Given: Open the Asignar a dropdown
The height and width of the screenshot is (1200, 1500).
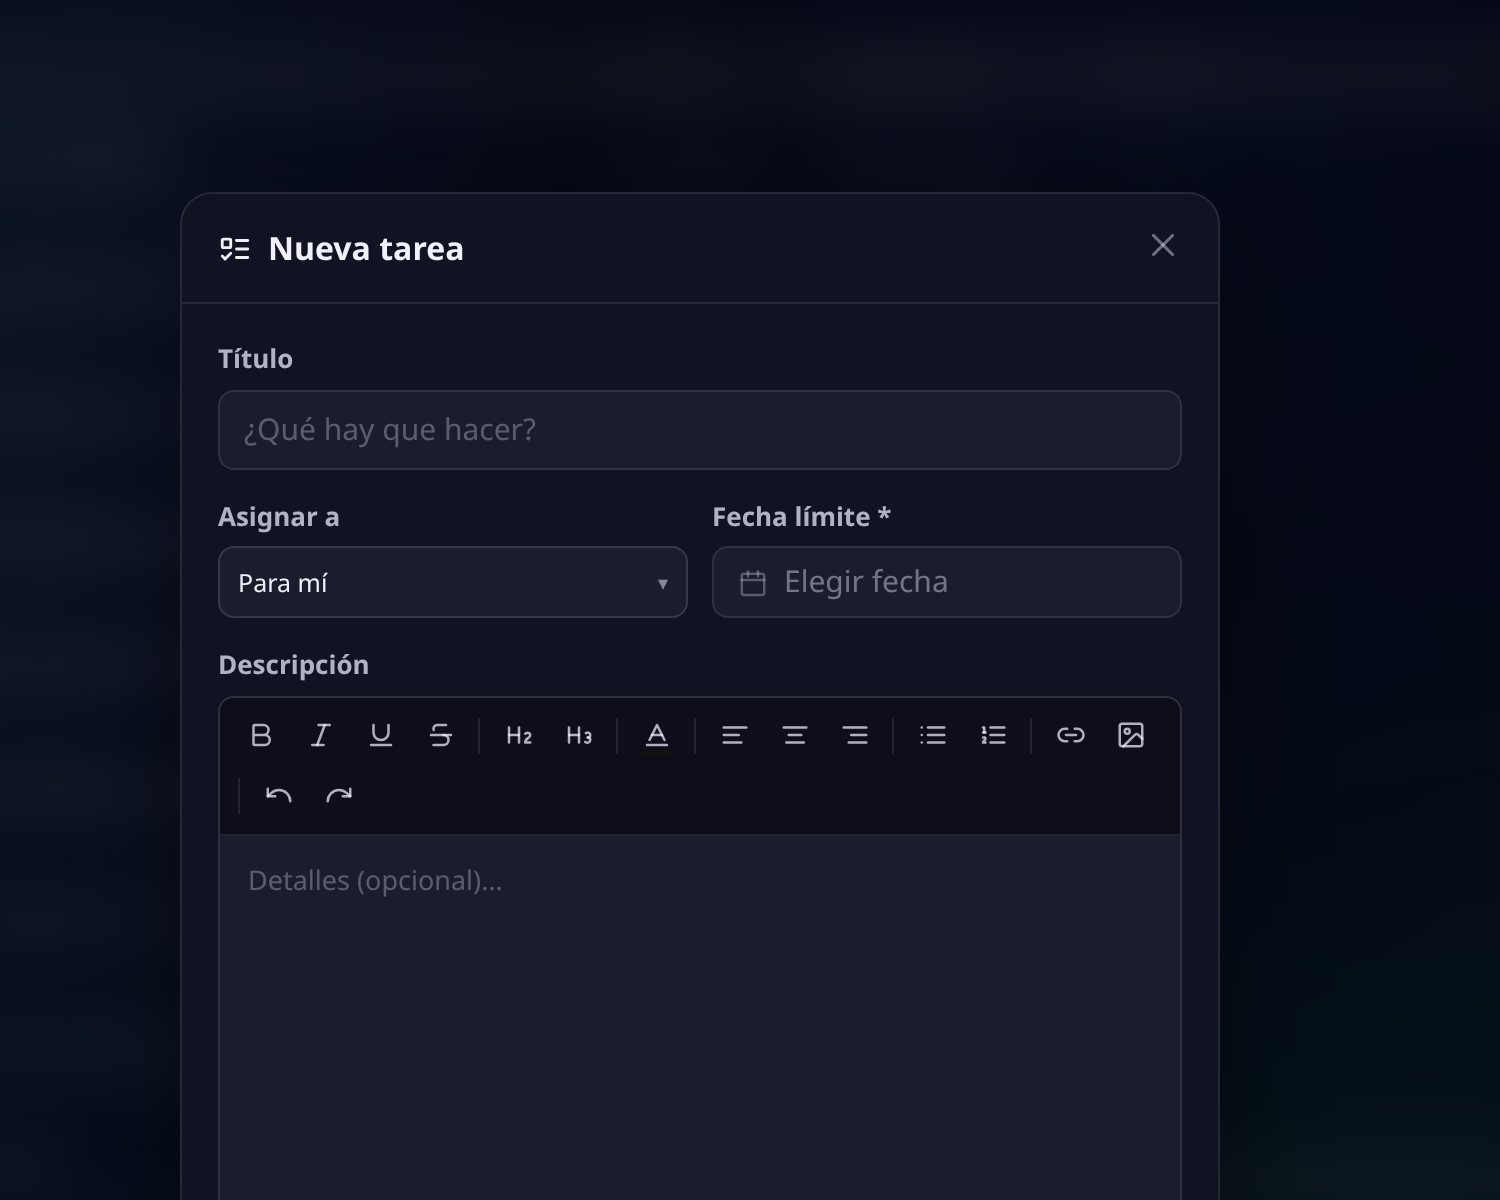Looking at the screenshot, I should (x=453, y=582).
